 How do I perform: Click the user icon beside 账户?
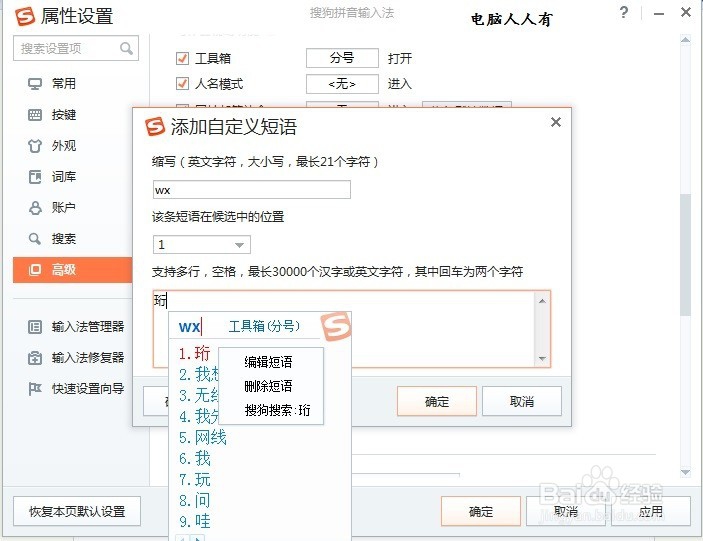35,208
